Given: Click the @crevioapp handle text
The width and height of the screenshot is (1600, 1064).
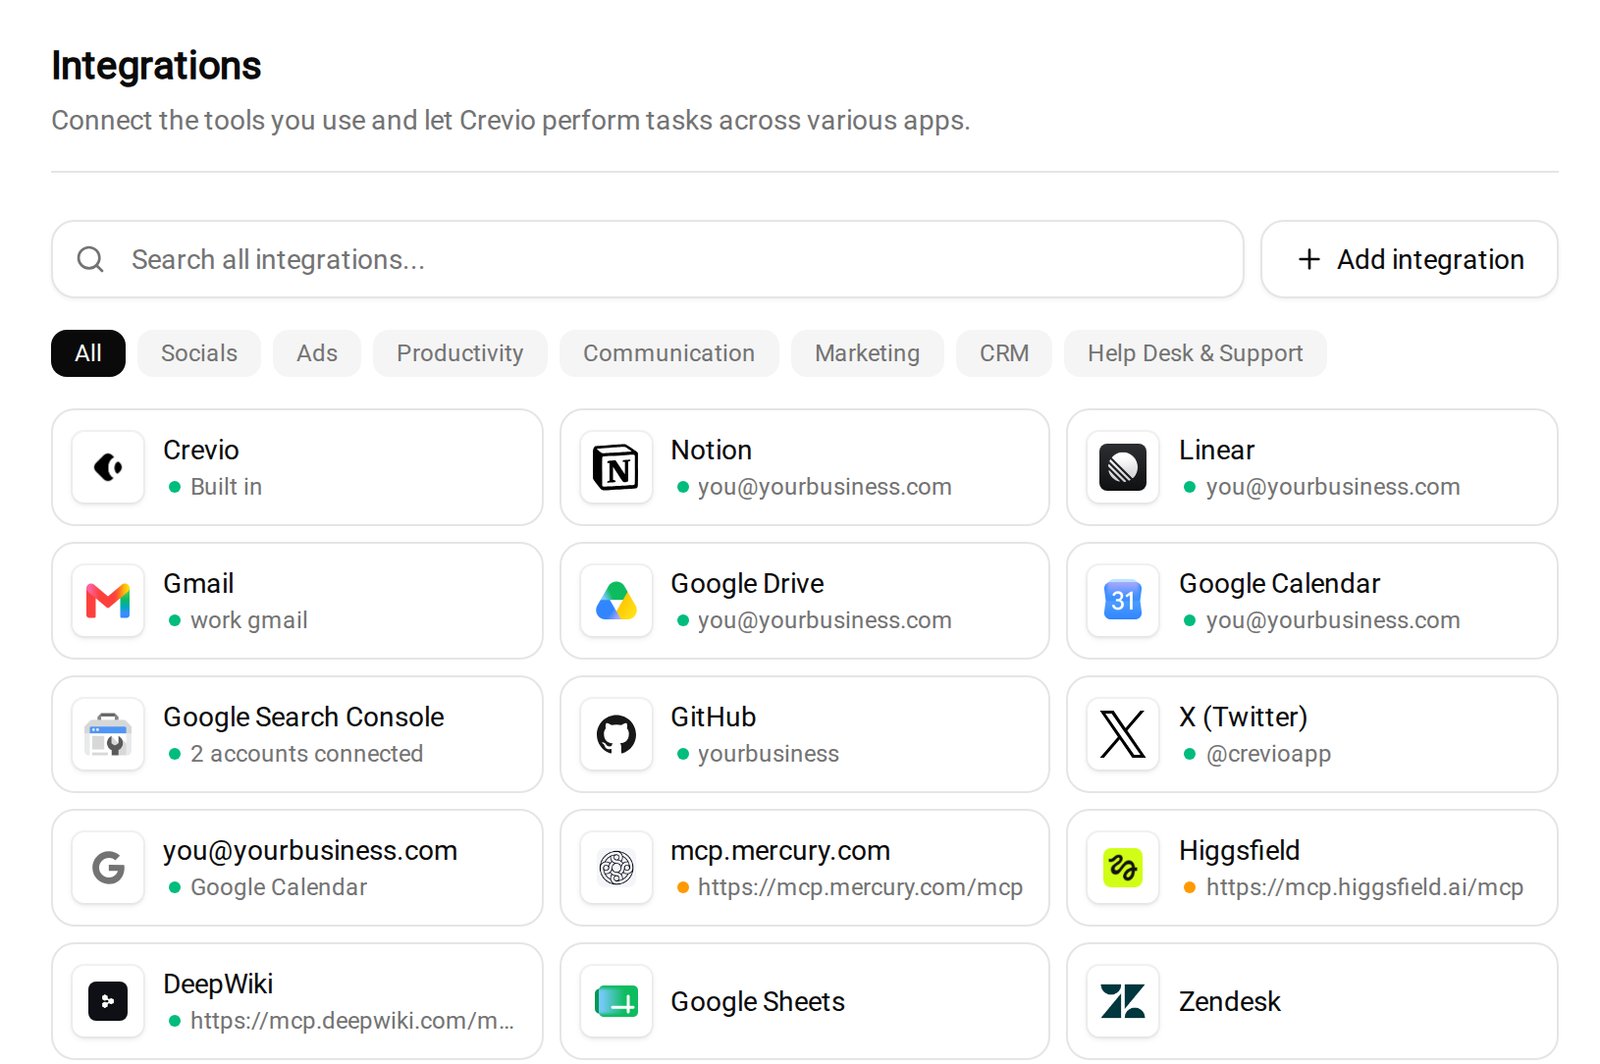Looking at the screenshot, I should click(1268, 754).
